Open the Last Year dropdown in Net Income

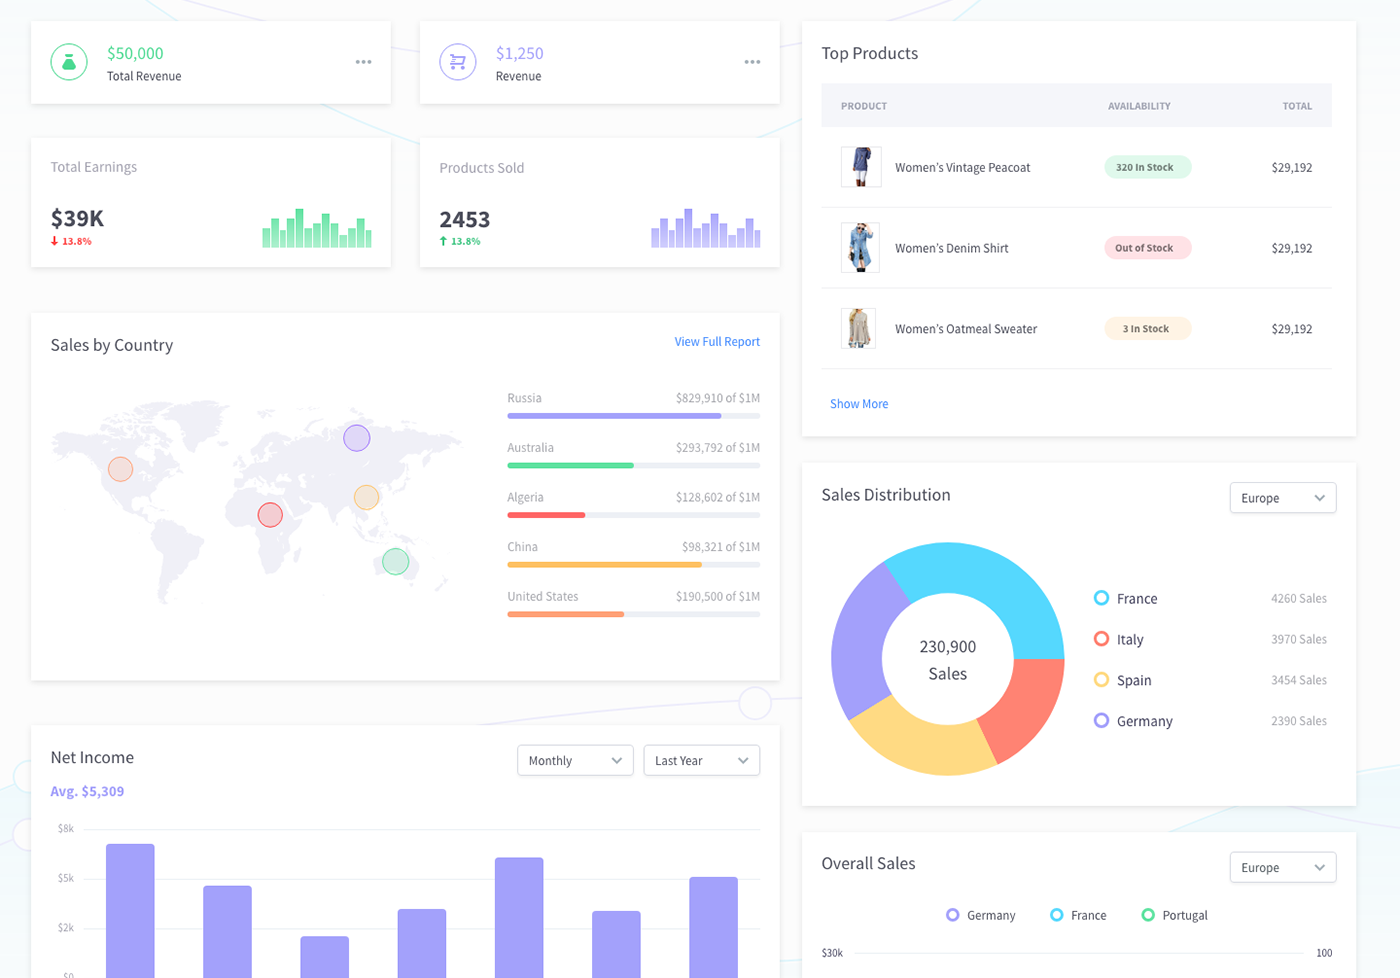702,760
